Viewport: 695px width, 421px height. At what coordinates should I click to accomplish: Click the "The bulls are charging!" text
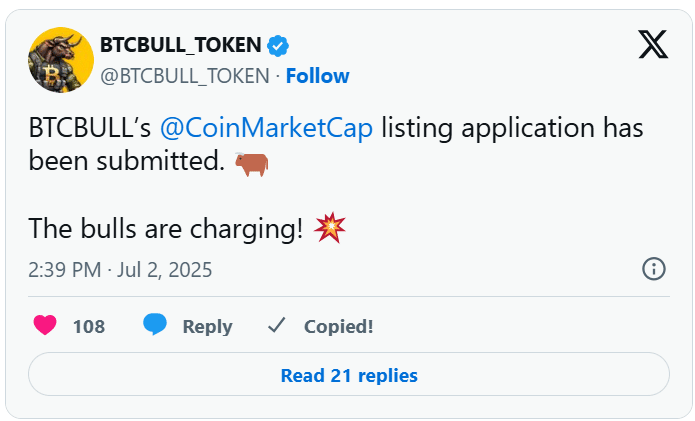[x=166, y=229]
